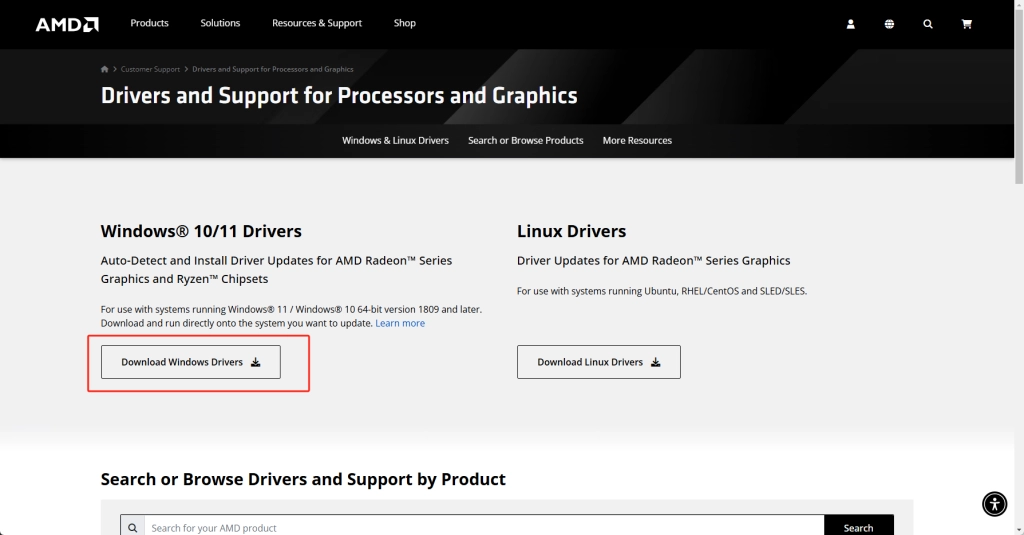Open the header search magnifier icon
The height and width of the screenshot is (535, 1024).
click(927, 24)
